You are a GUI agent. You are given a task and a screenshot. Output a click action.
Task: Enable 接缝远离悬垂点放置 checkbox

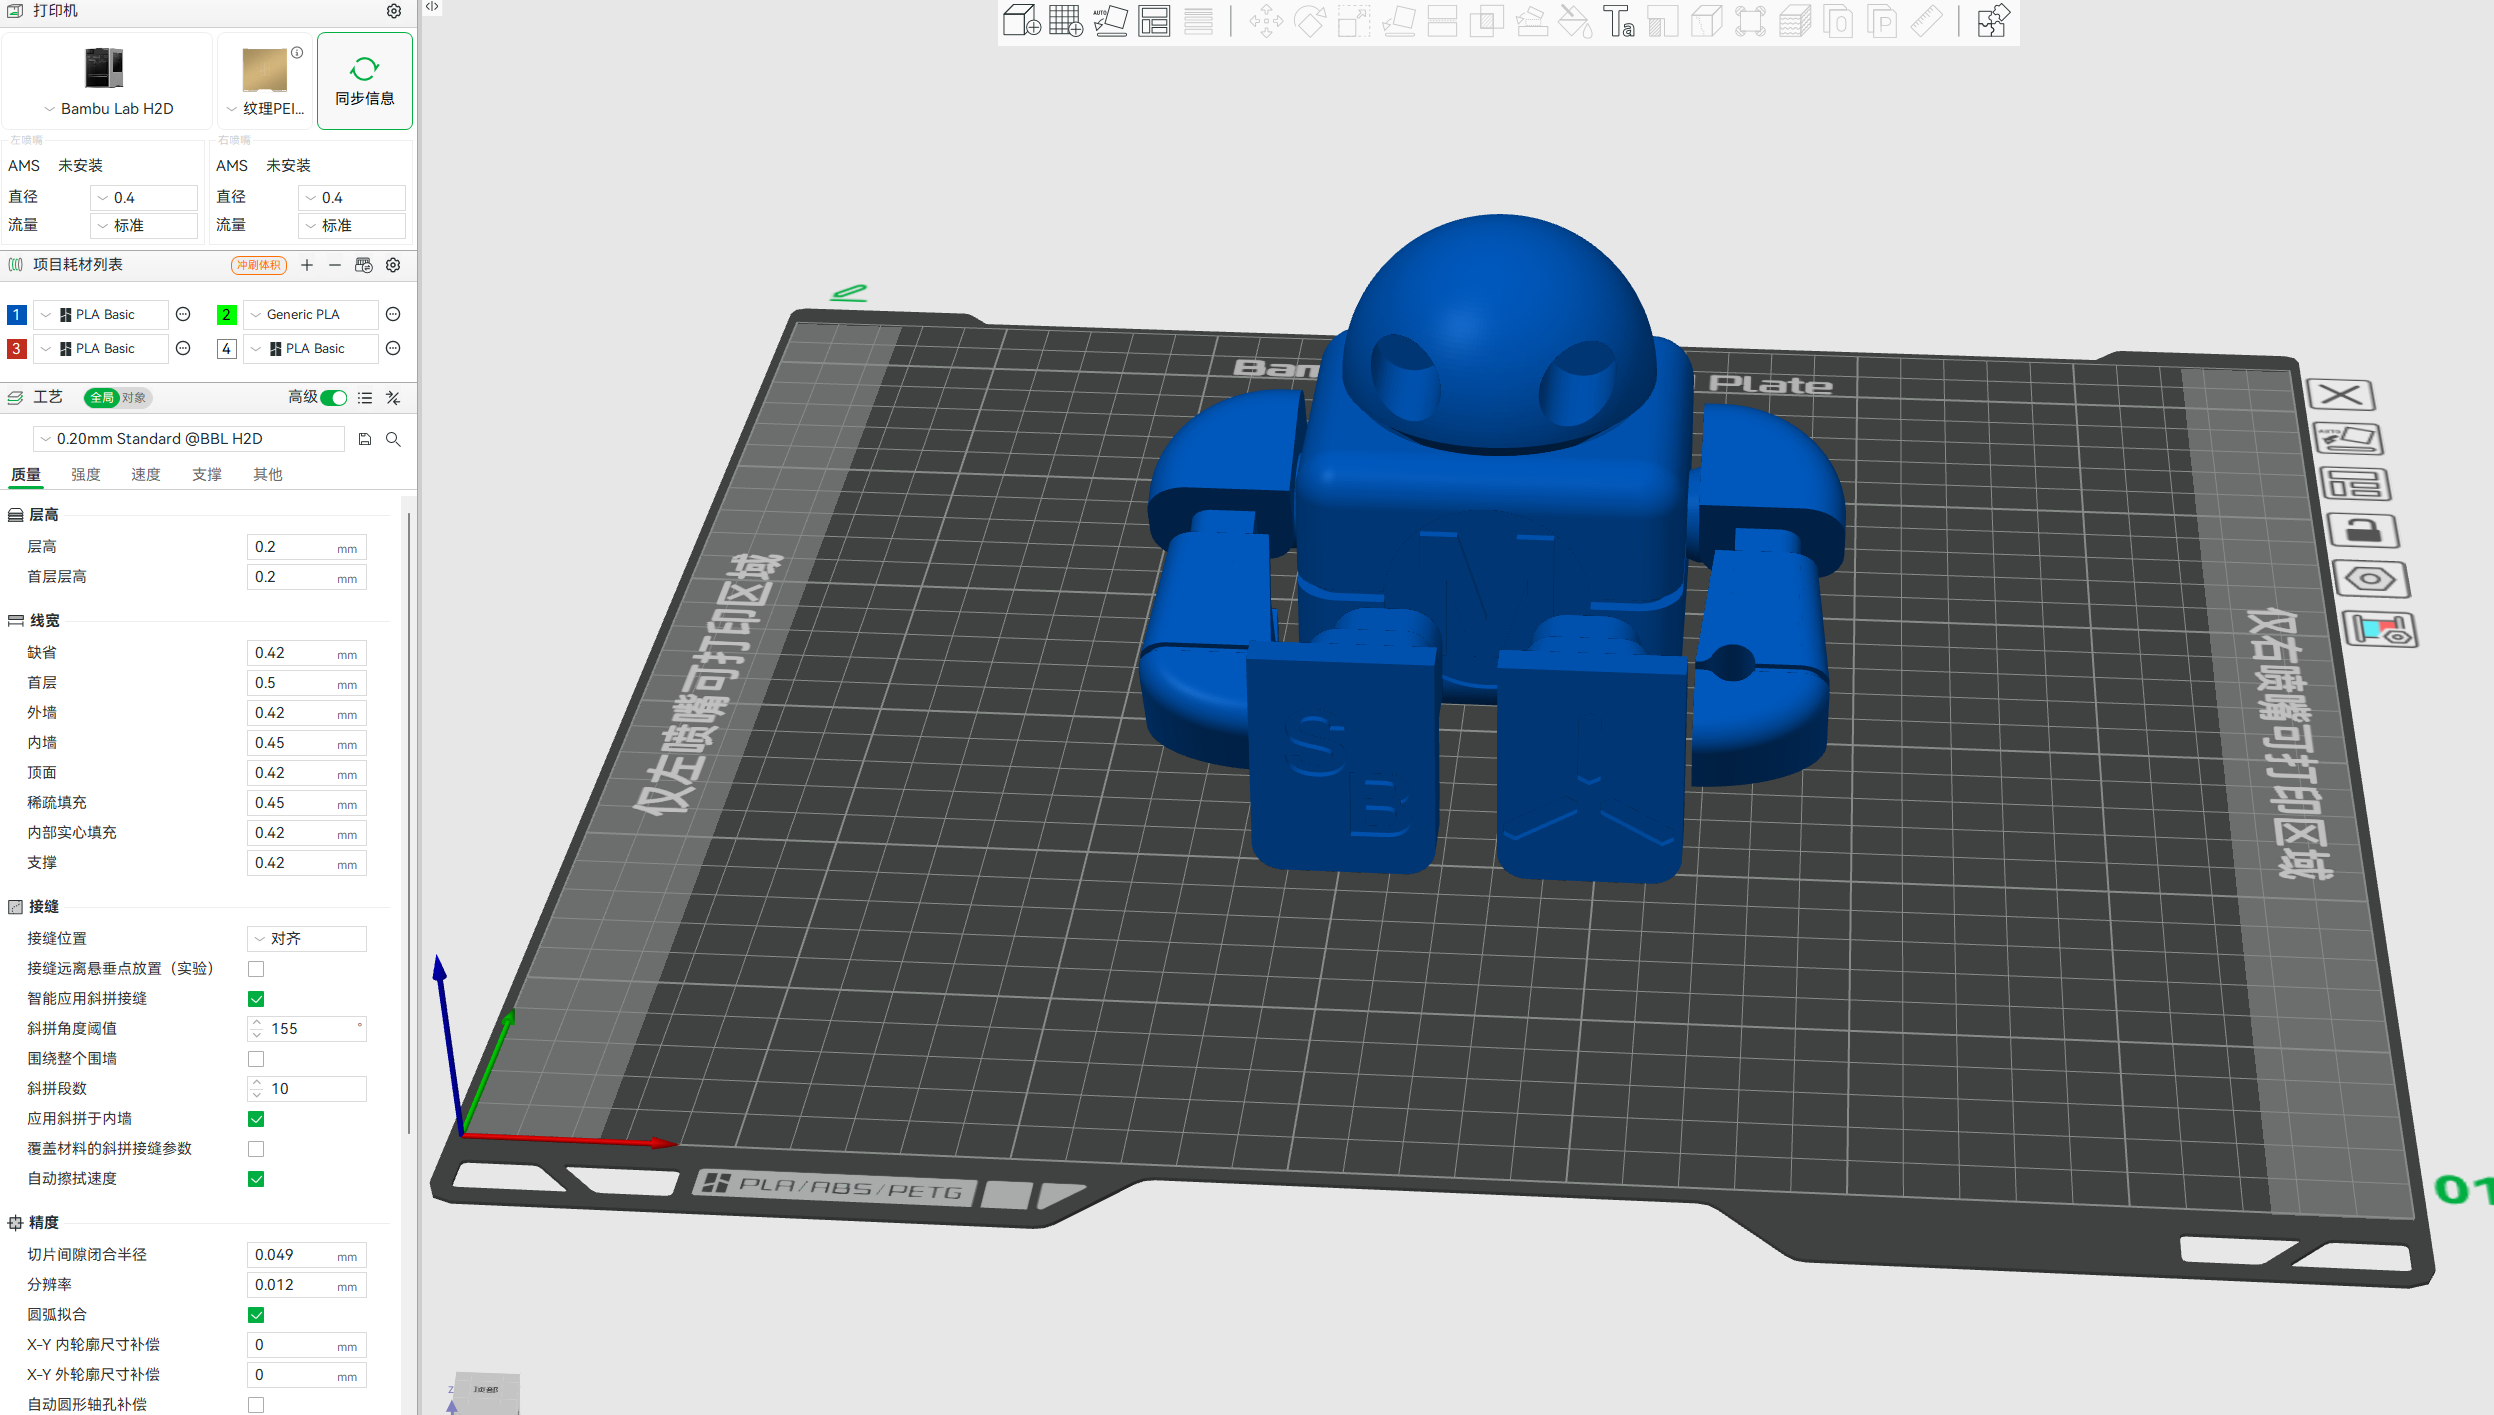256,969
